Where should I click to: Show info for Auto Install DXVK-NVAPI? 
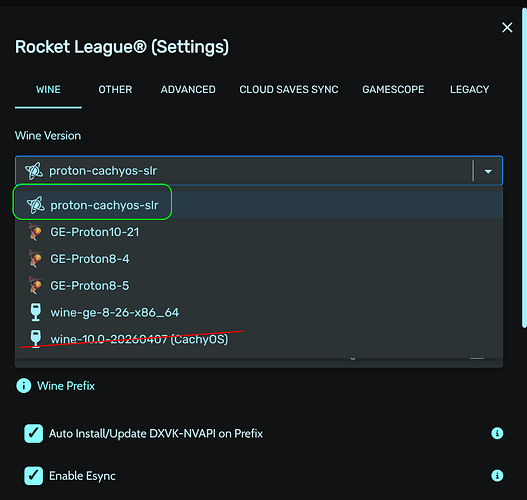click(497, 433)
